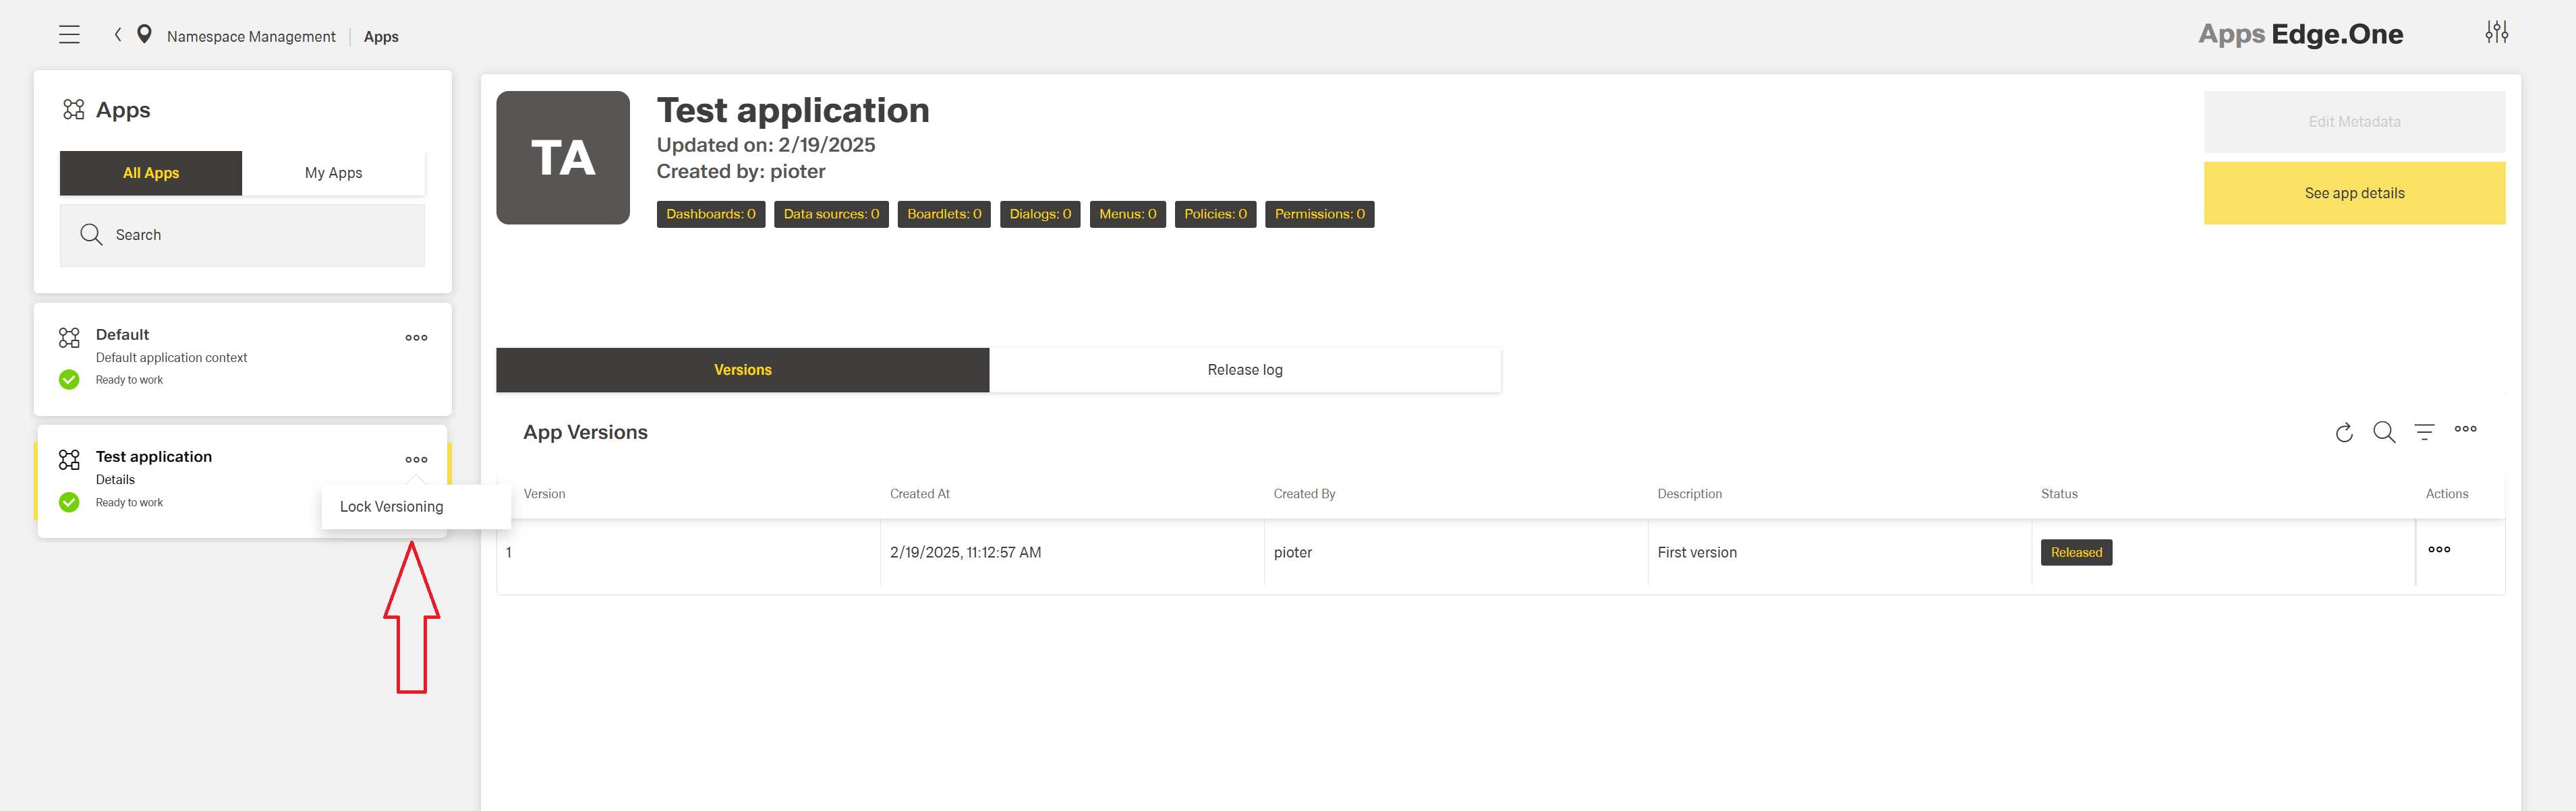The width and height of the screenshot is (2576, 811).
Task: Click the Released status badge
Action: [x=2076, y=552]
